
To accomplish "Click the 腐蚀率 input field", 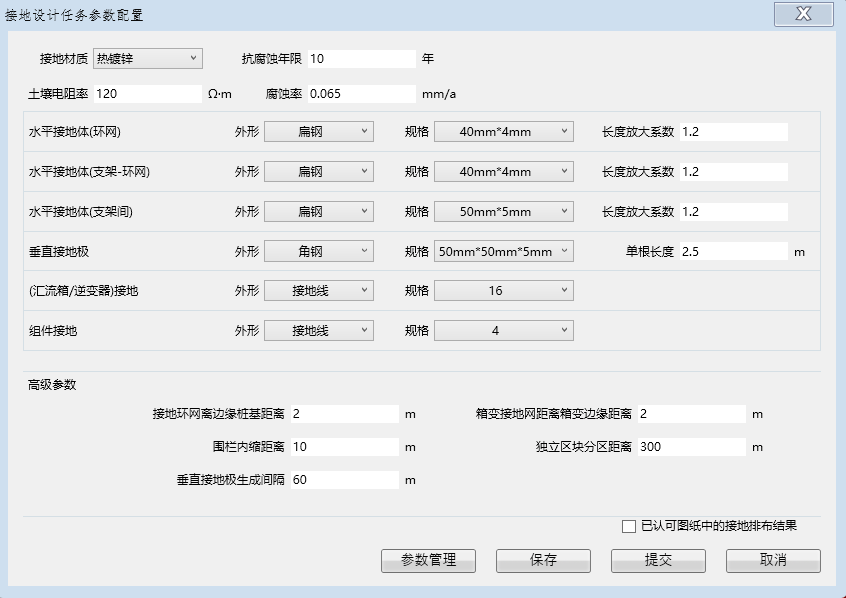I will 361,94.
